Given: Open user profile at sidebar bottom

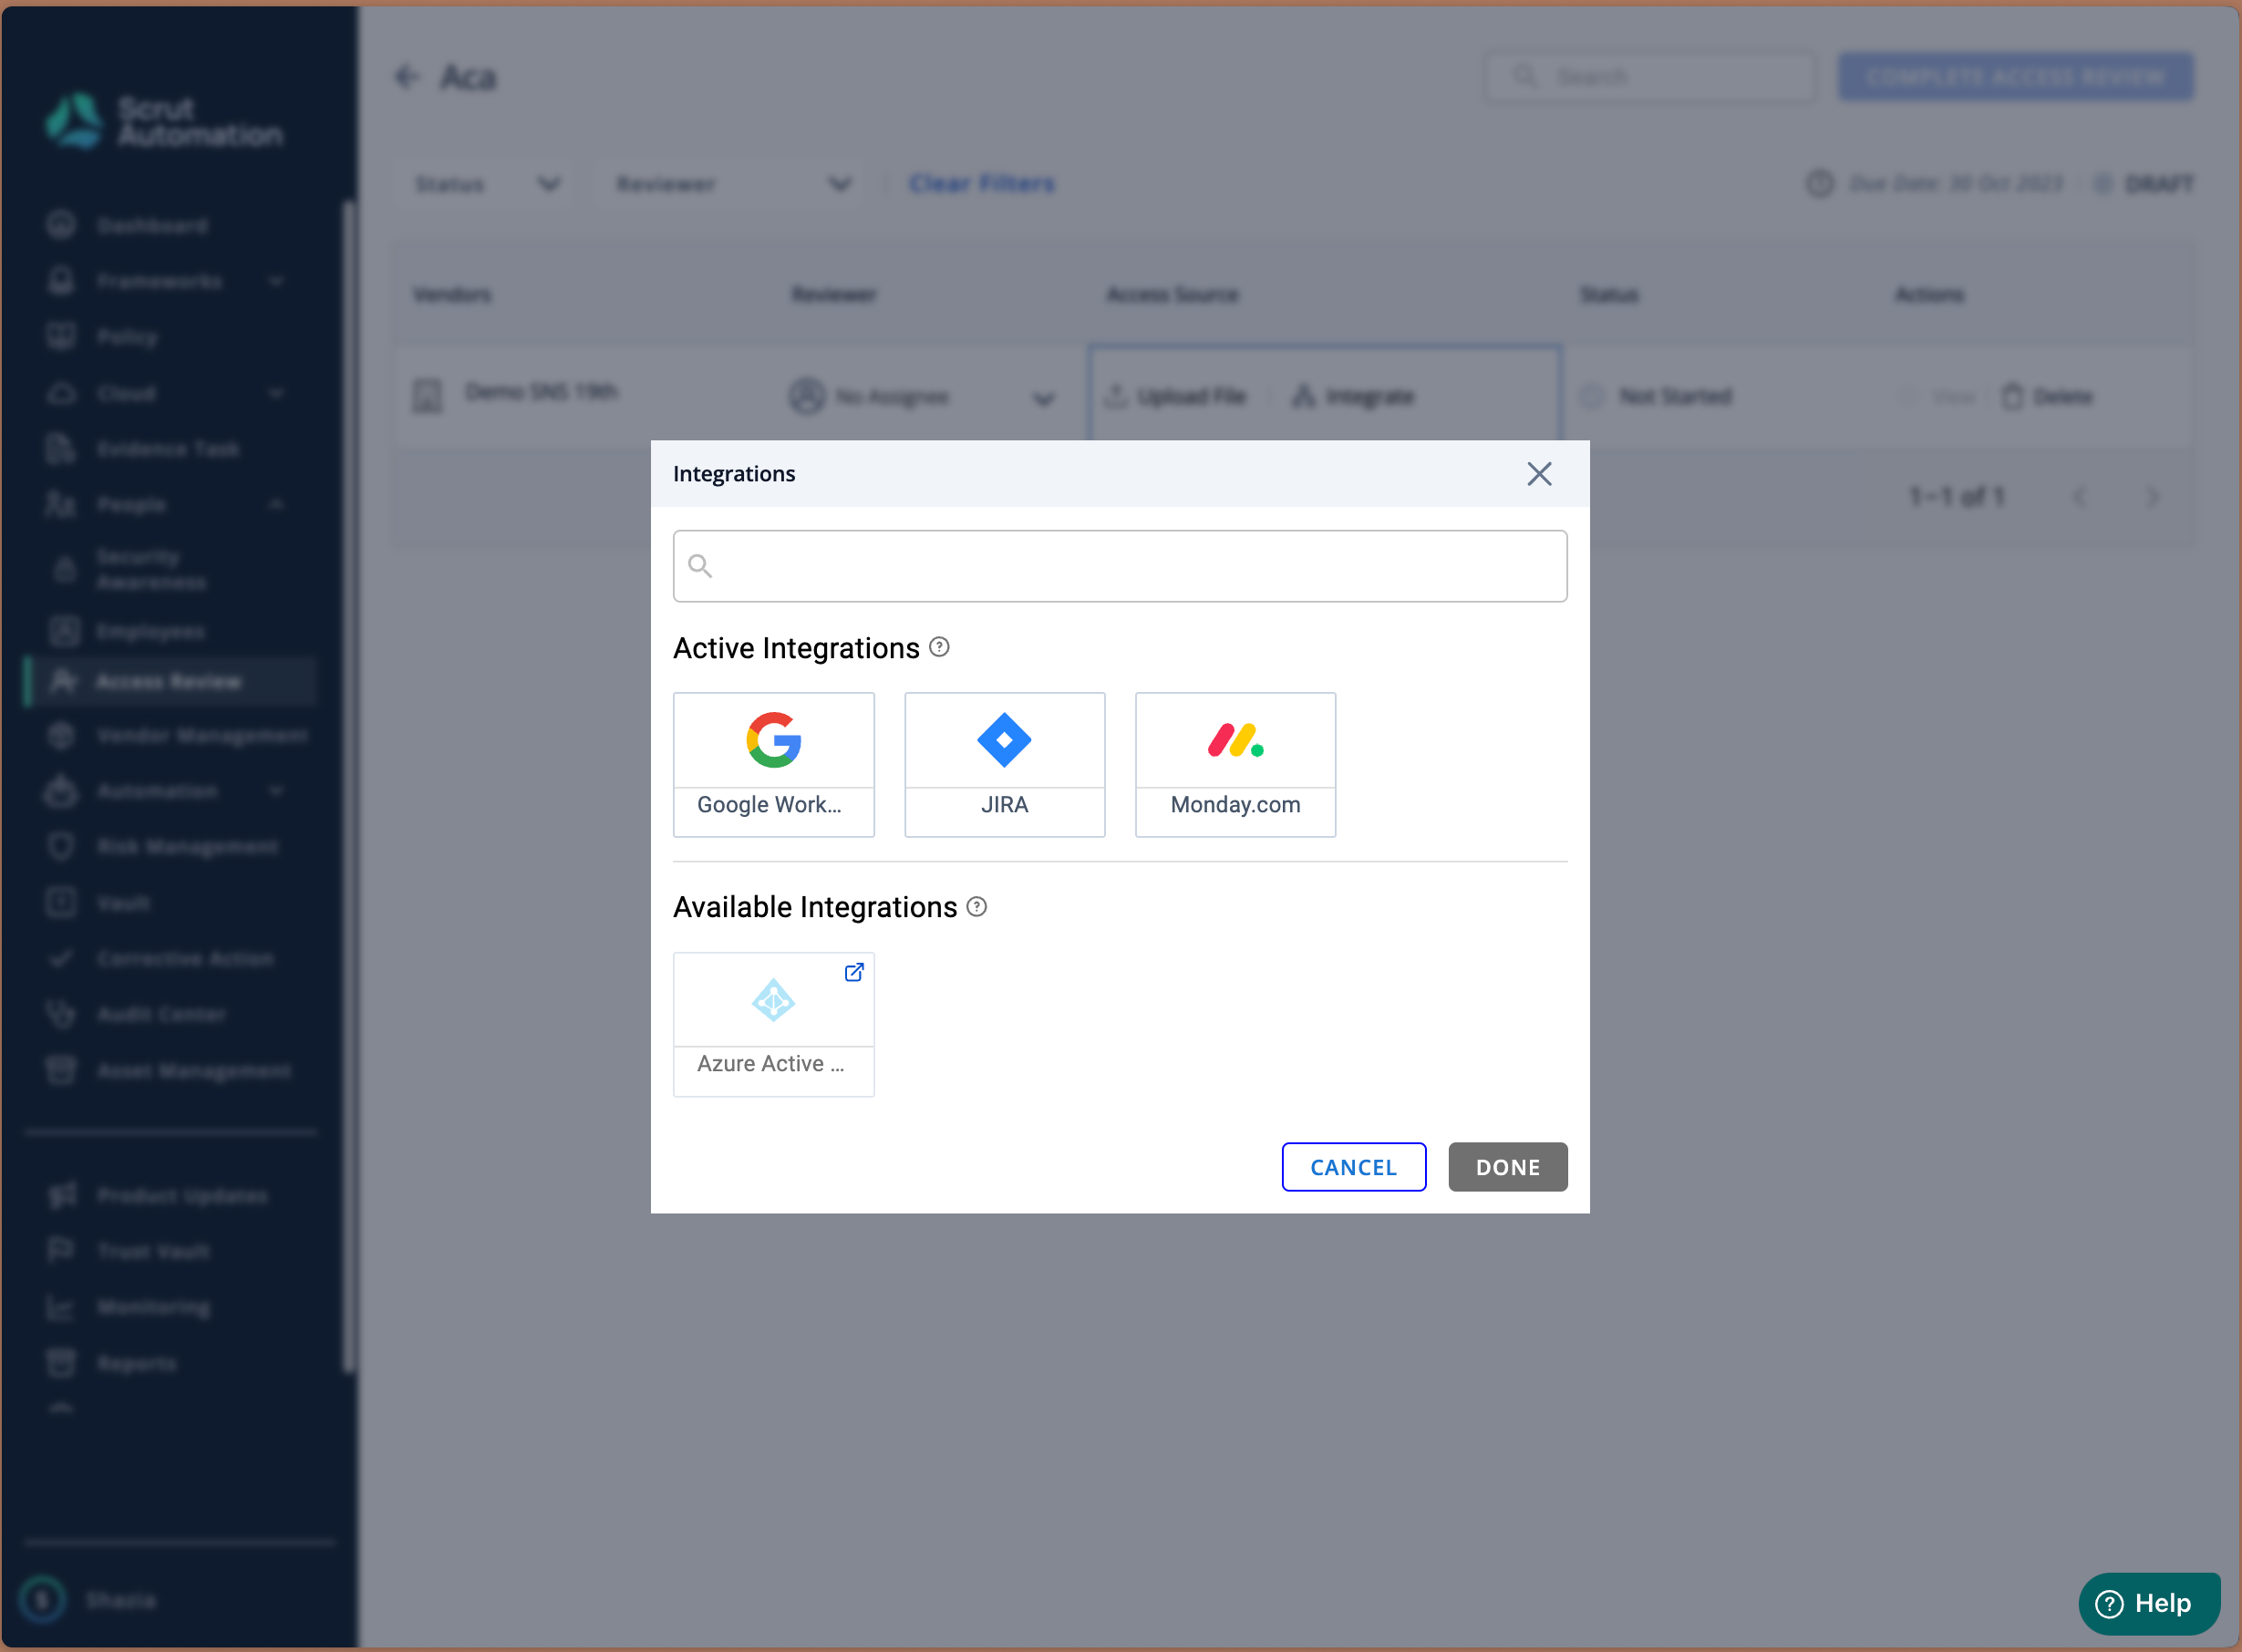Looking at the screenshot, I should point(90,1600).
